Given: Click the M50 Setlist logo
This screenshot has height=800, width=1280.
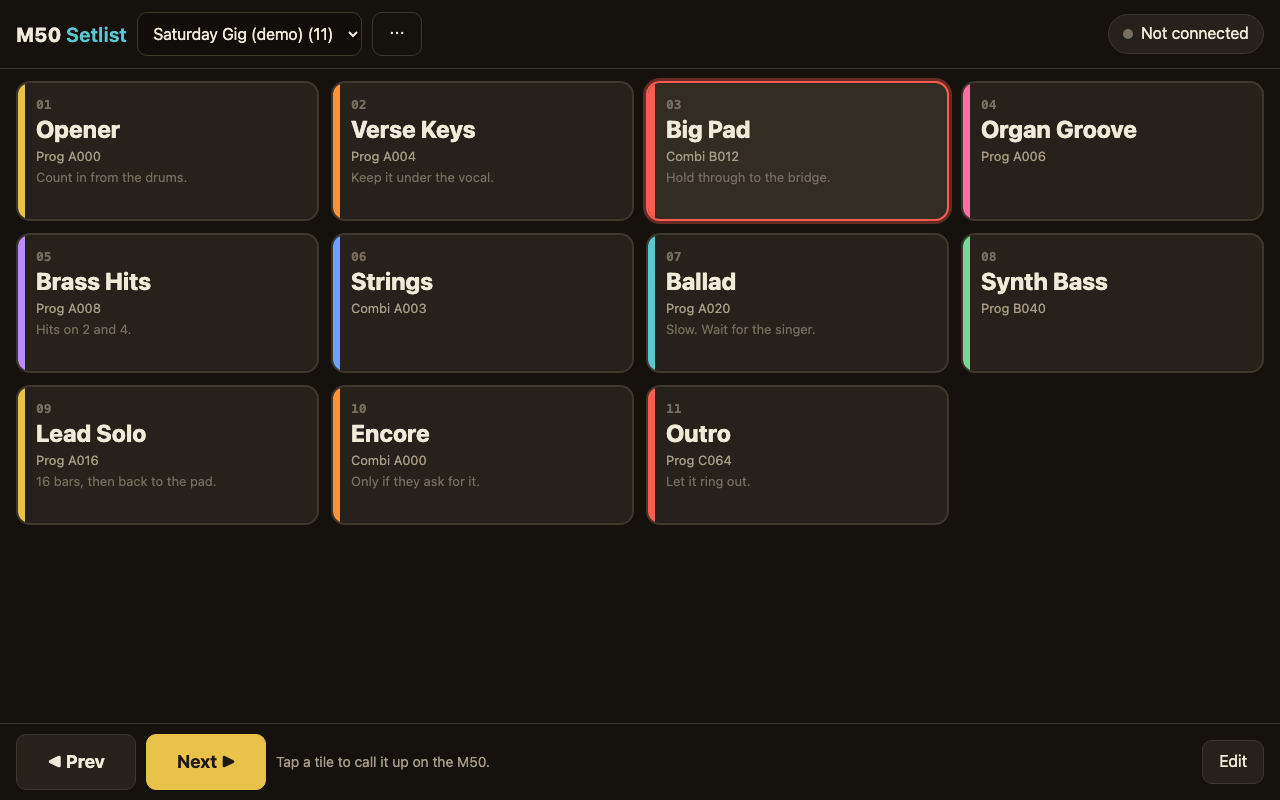Looking at the screenshot, I should click(71, 35).
